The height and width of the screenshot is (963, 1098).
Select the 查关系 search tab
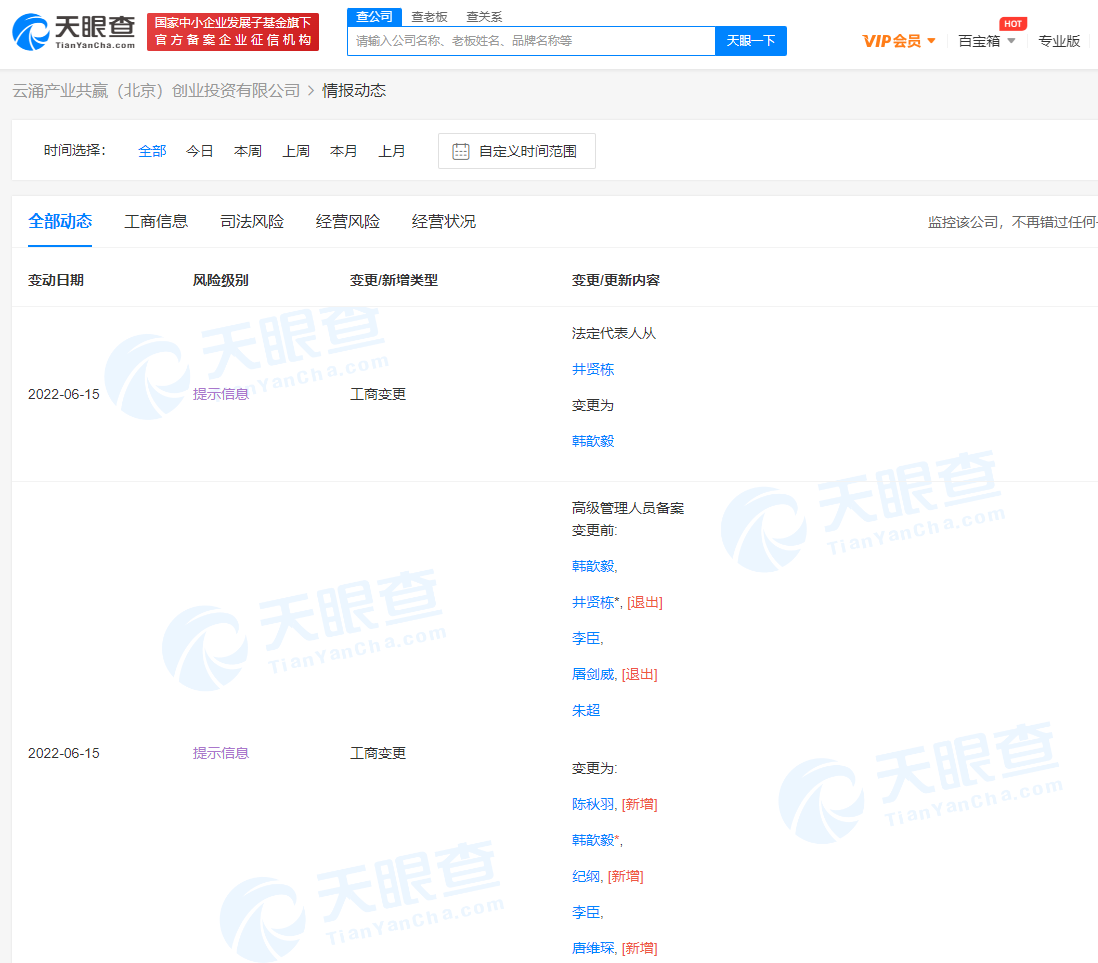coord(484,17)
